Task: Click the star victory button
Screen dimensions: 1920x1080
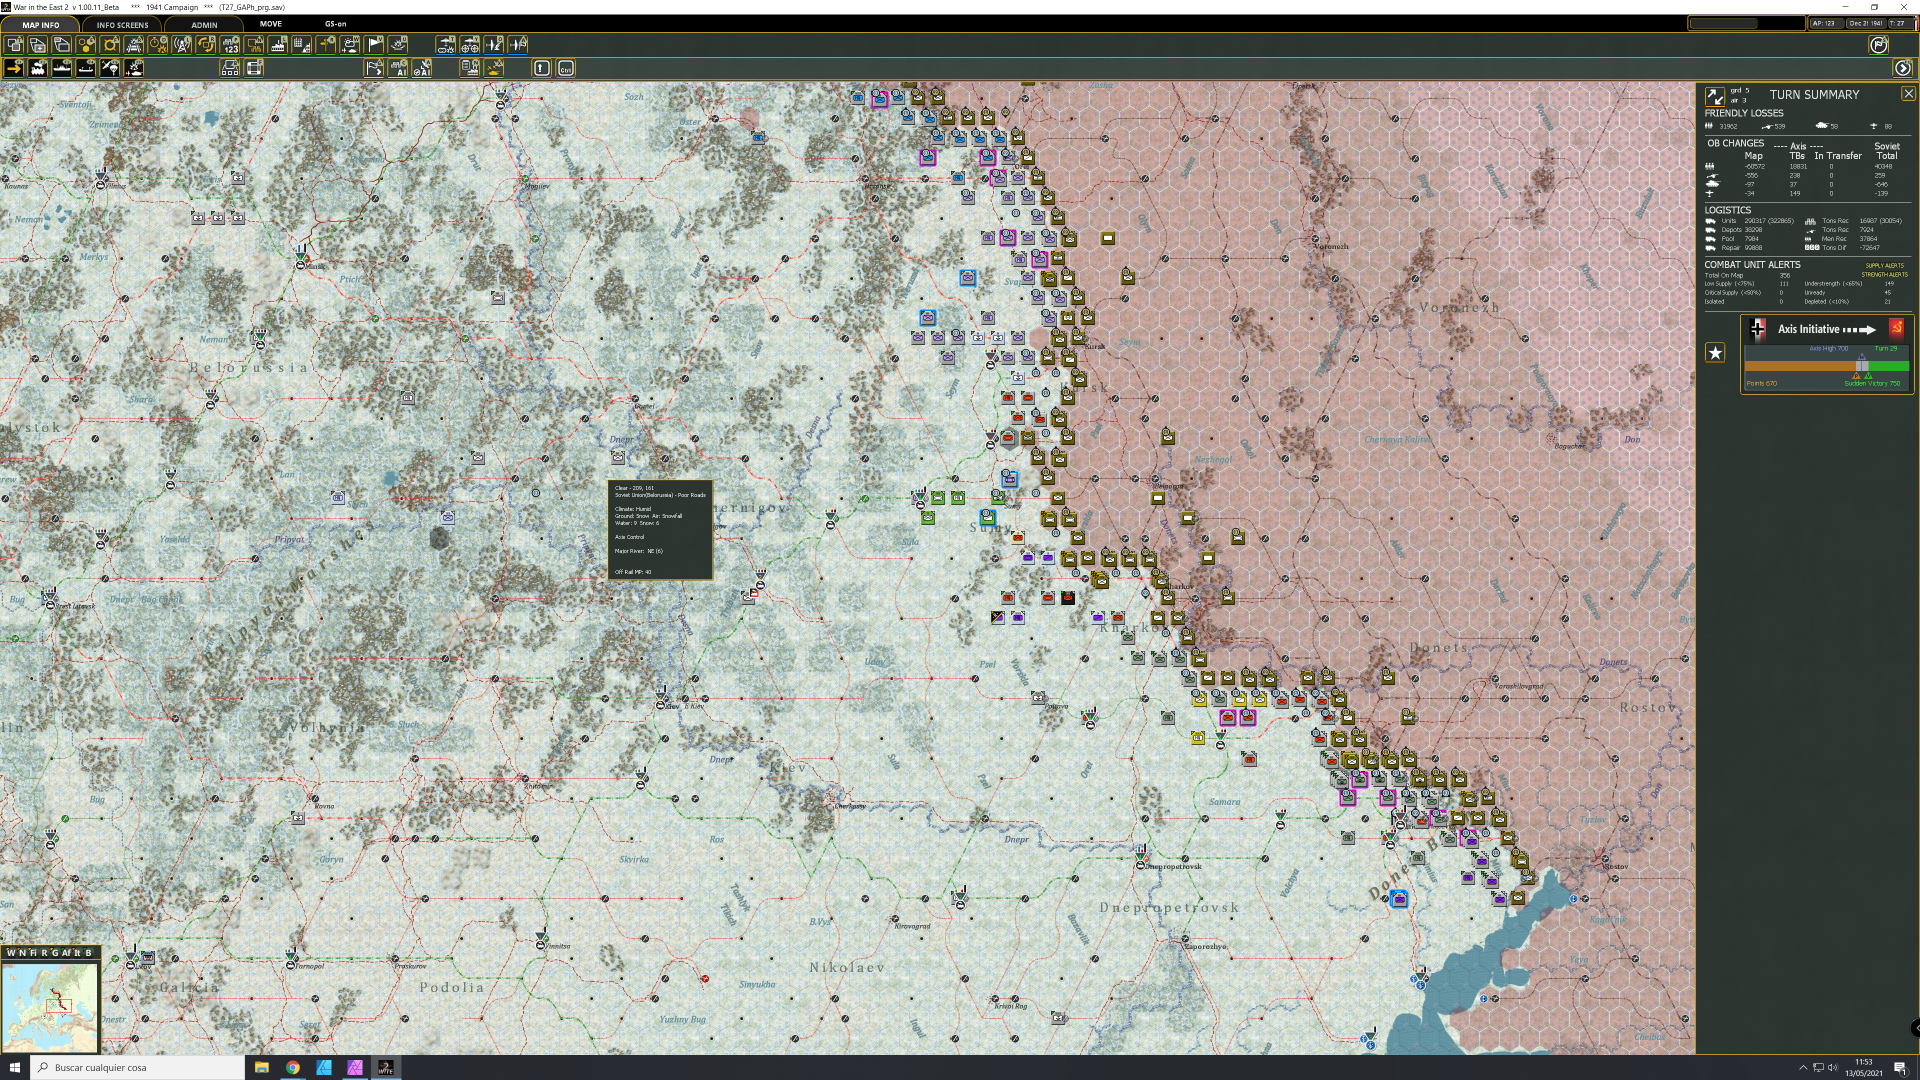Action: (x=1716, y=352)
